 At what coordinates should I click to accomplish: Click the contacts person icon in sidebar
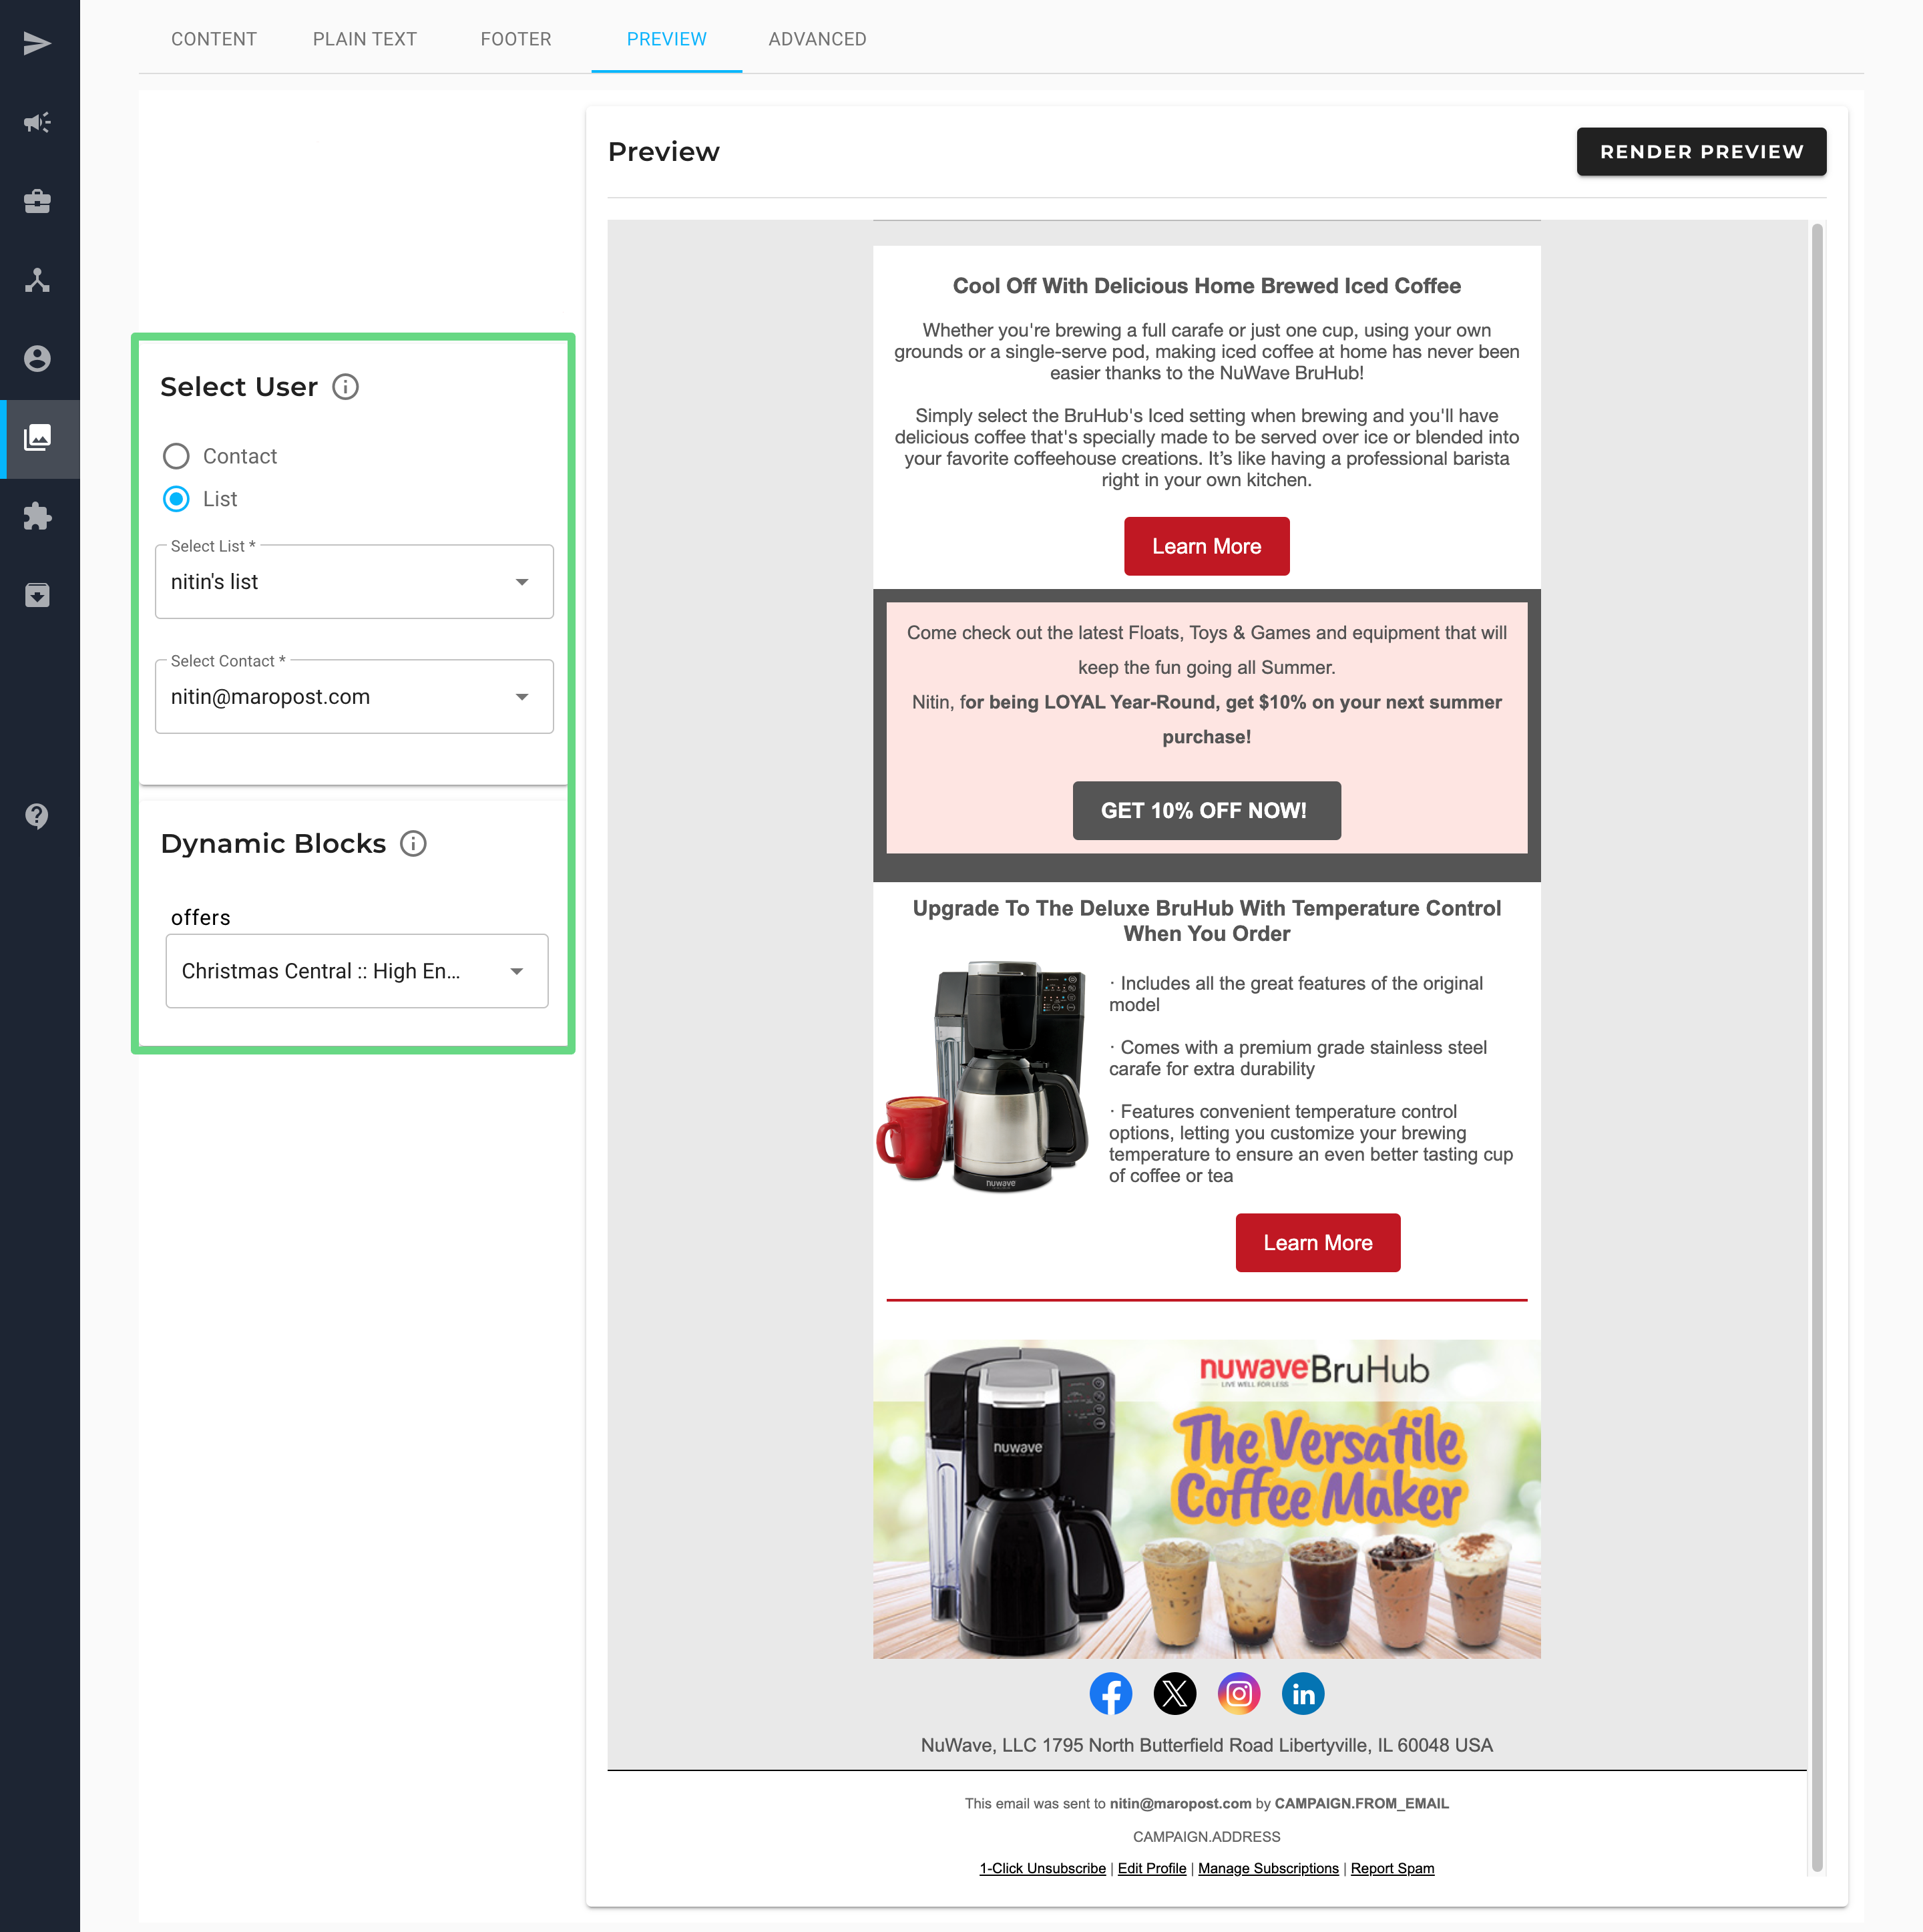pyautogui.click(x=37, y=358)
